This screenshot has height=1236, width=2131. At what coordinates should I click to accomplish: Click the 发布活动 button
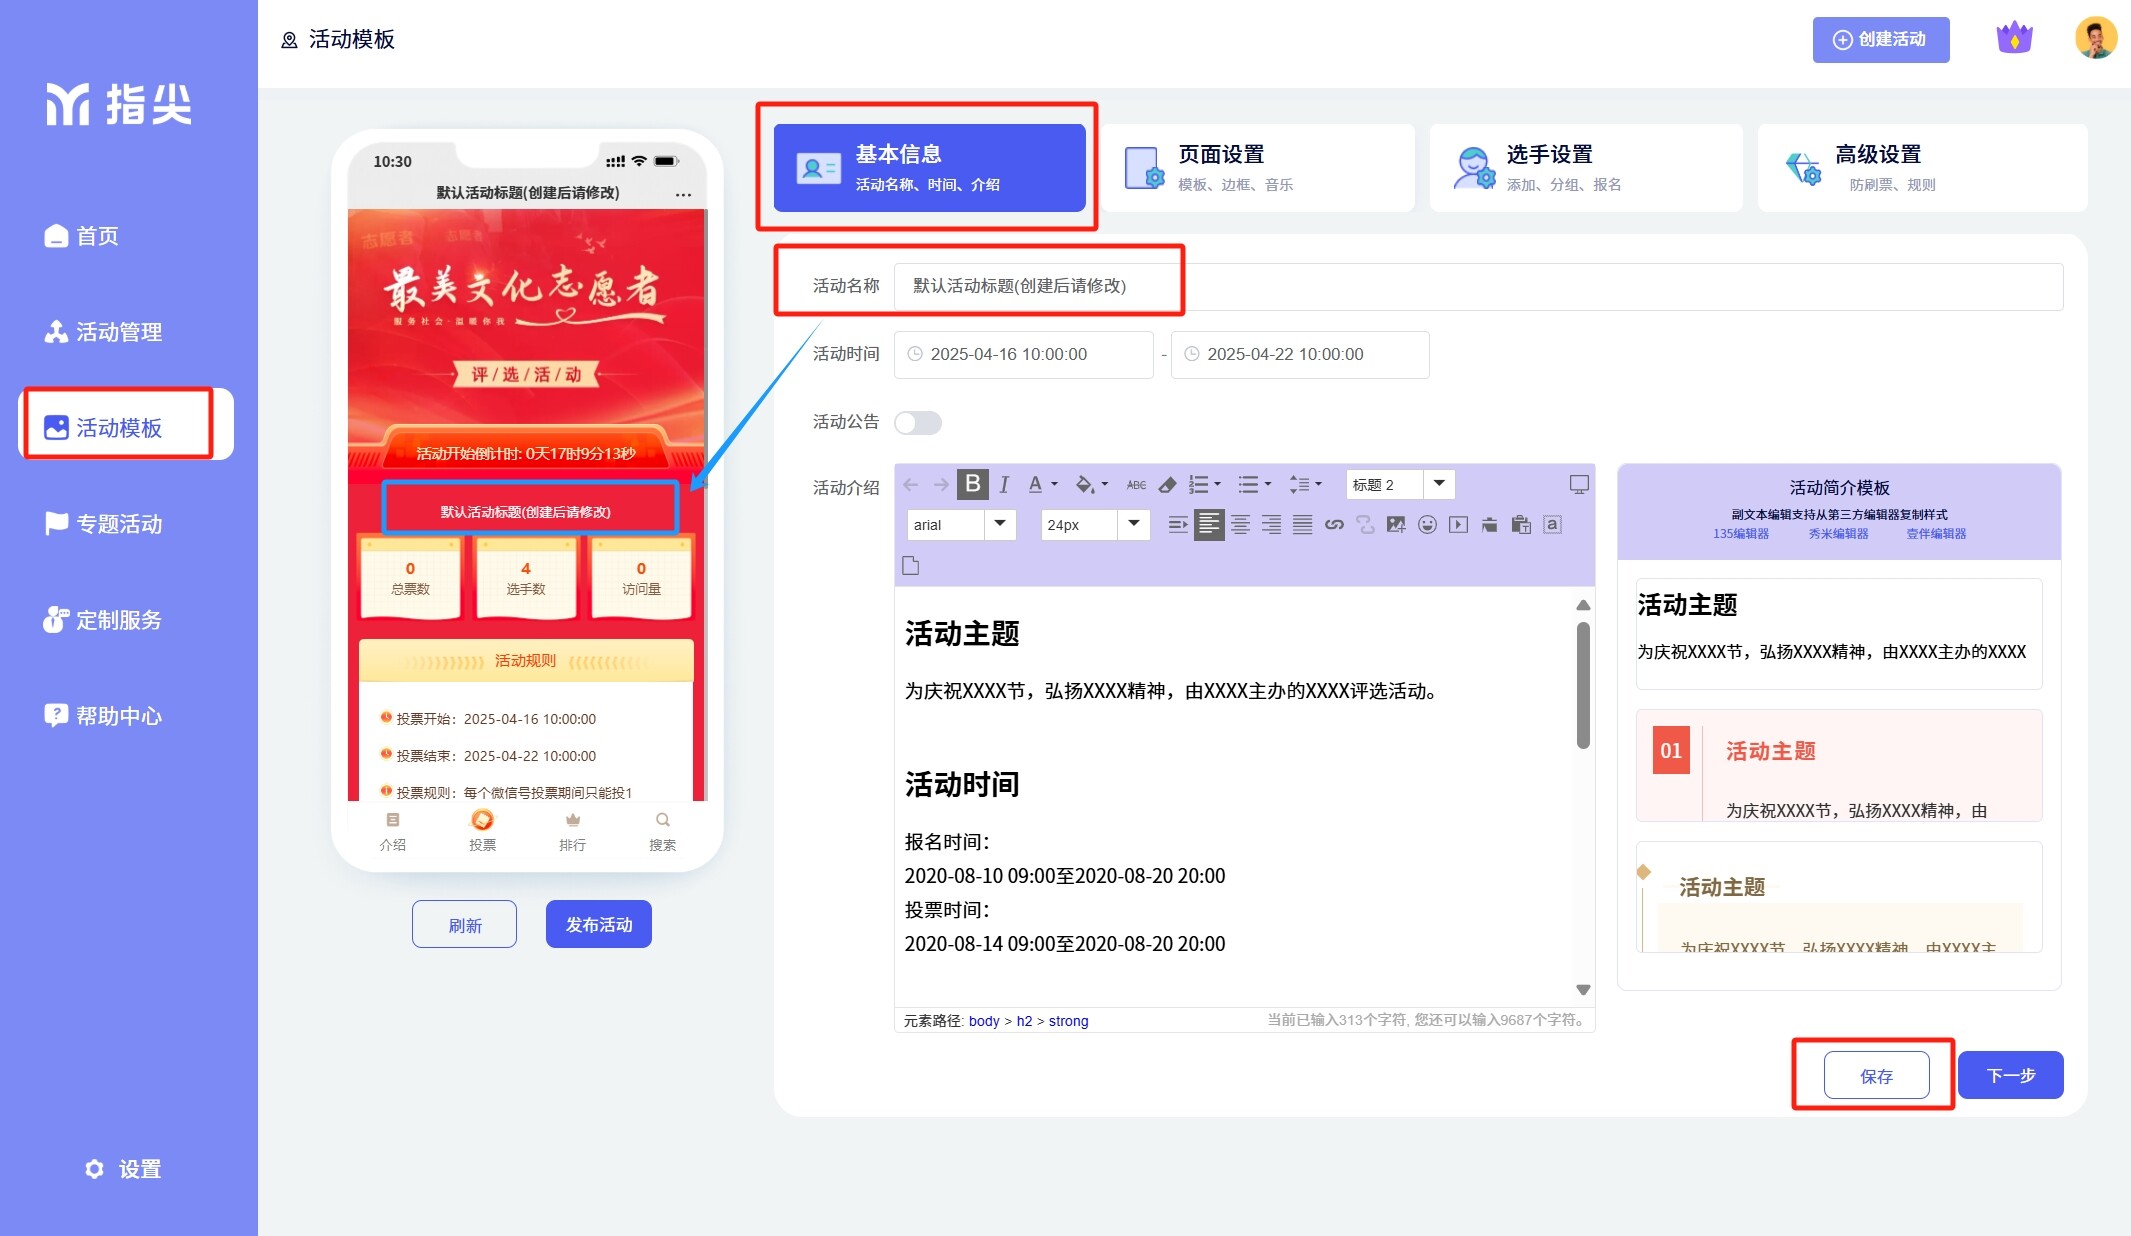598,924
